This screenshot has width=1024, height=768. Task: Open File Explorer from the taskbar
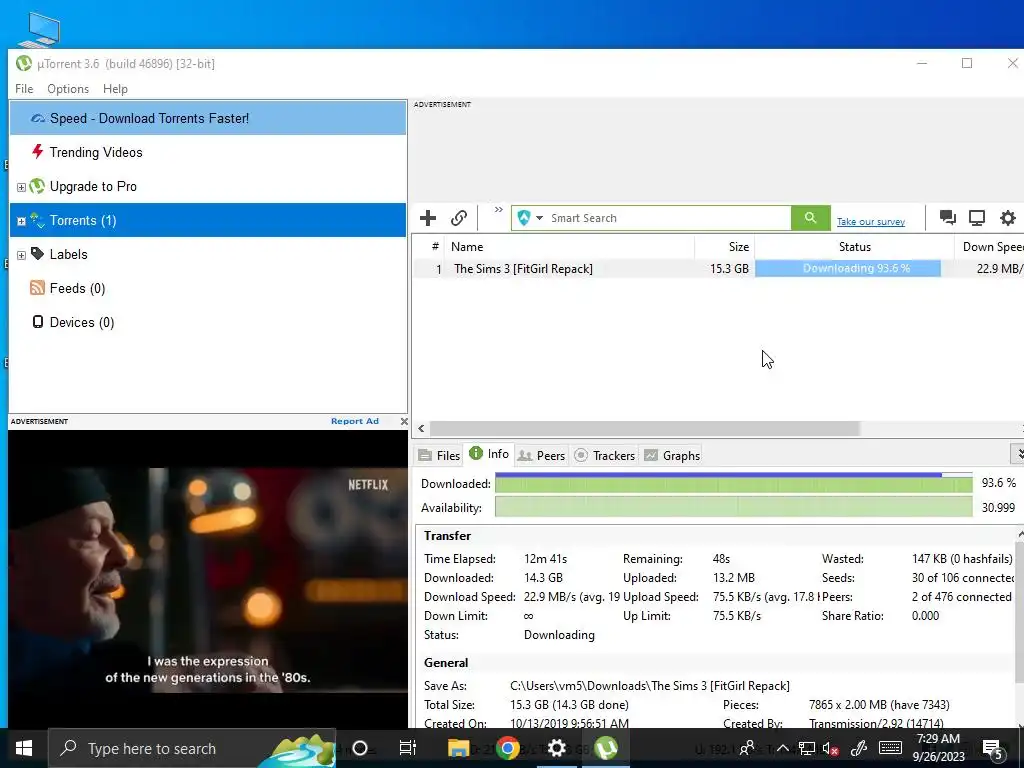pyautogui.click(x=458, y=748)
